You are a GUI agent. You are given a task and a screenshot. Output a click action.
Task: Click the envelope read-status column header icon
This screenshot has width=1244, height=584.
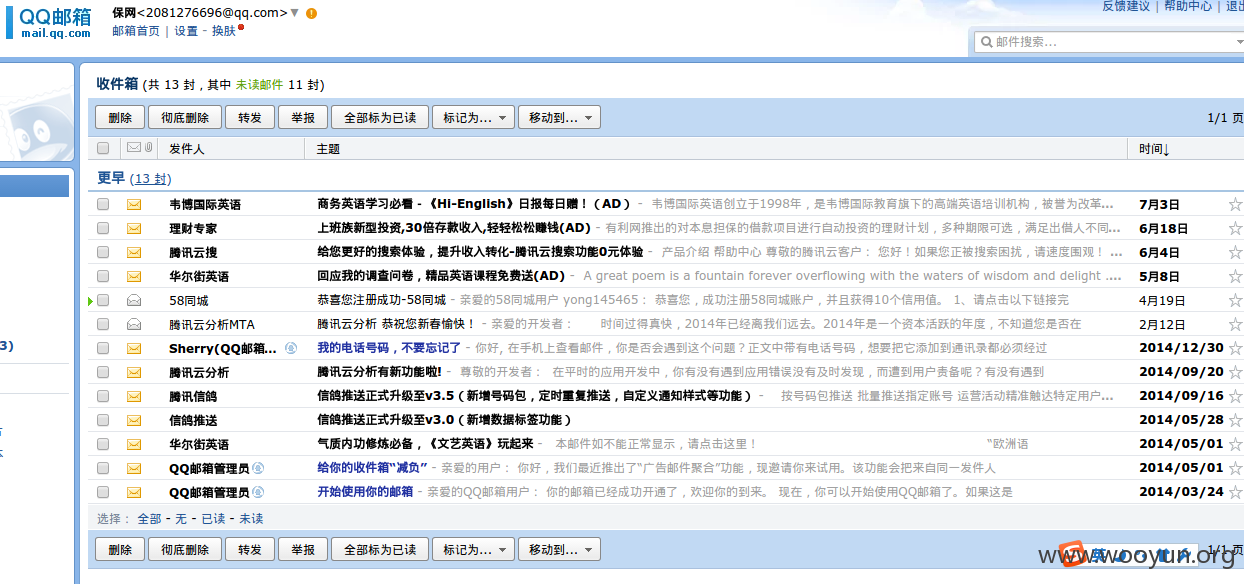[x=134, y=148]
